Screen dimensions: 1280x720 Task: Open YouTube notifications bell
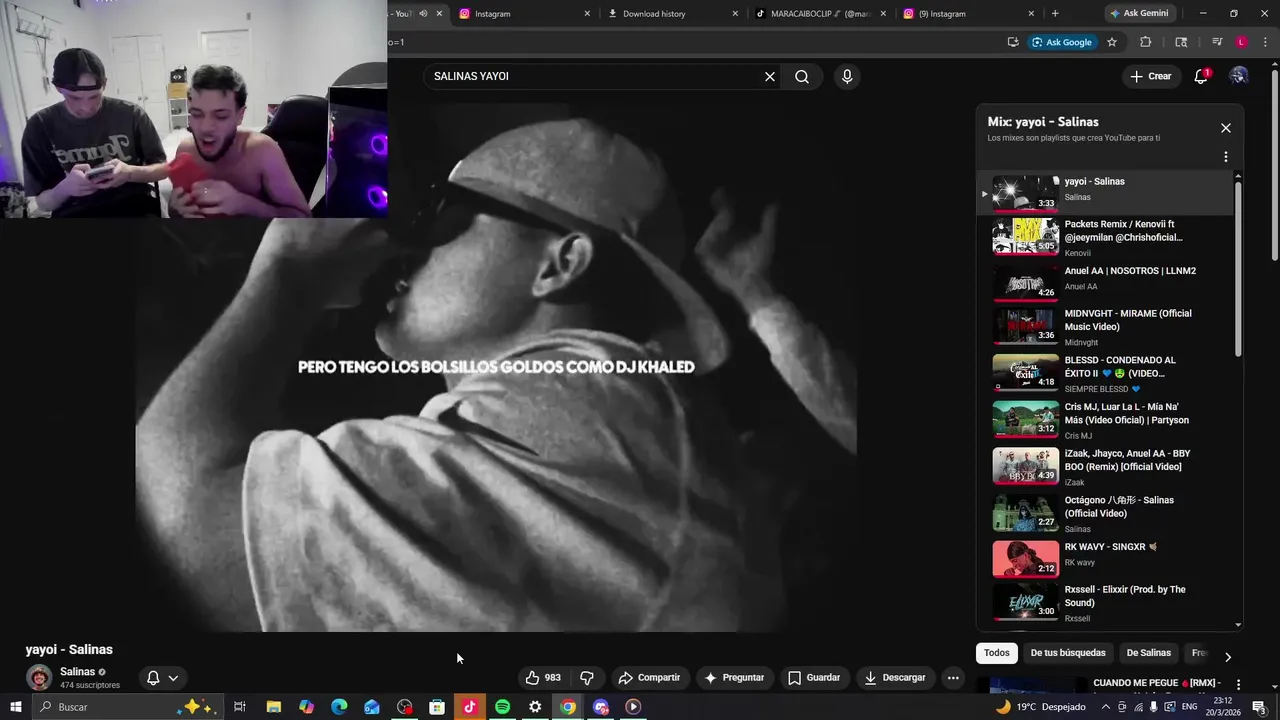coord(1201,76)
